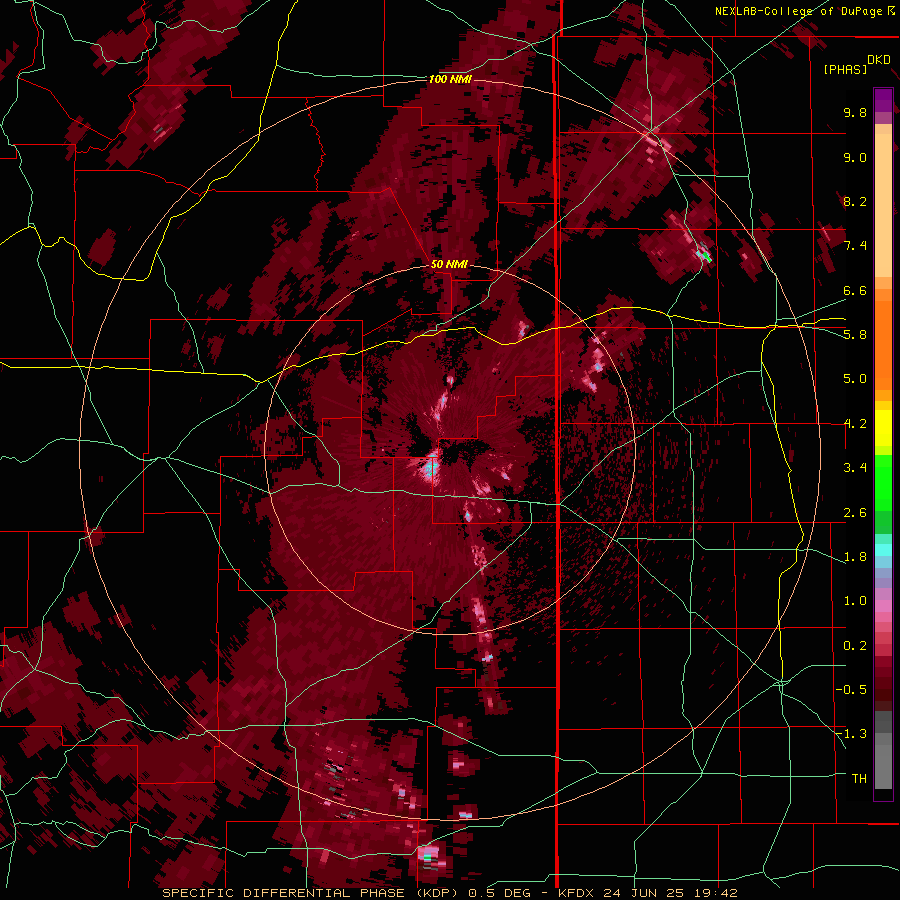Click the "100 NMI" range ring label

[451, 79]
